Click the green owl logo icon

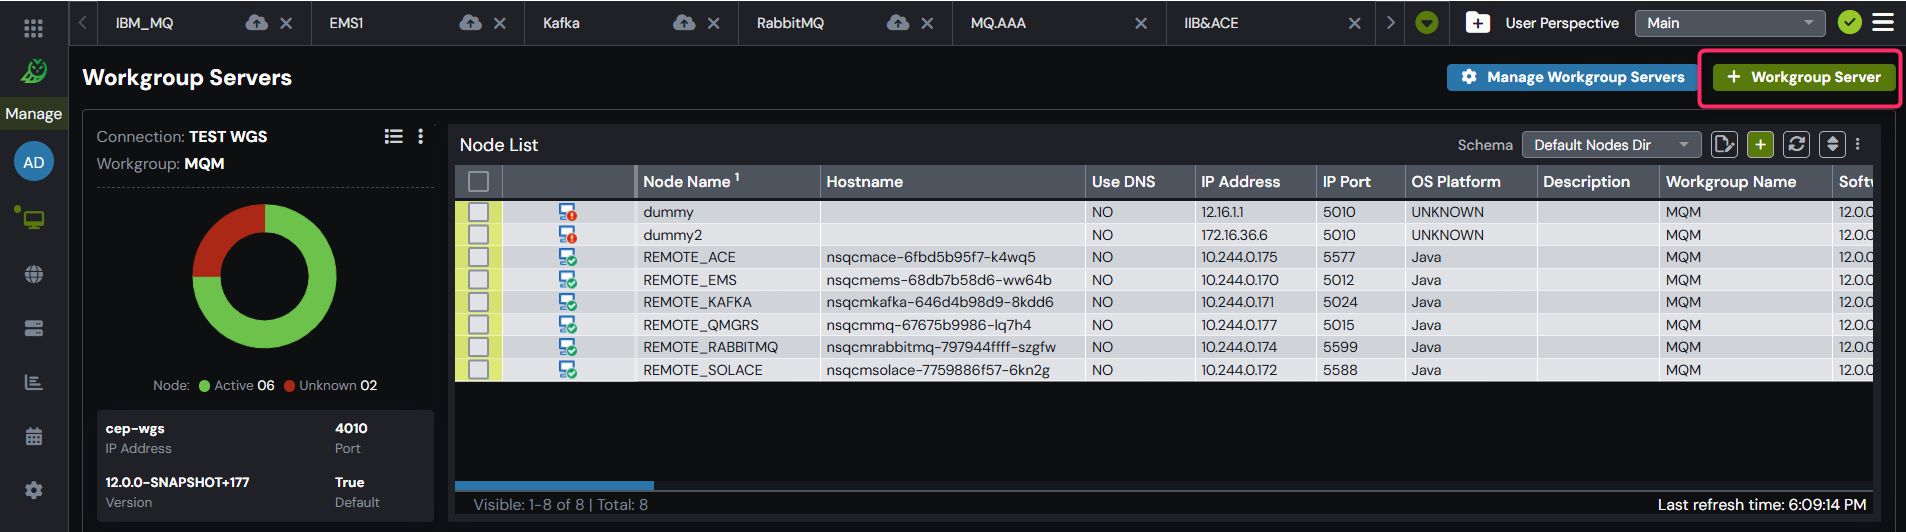click(x=34, y=71)
